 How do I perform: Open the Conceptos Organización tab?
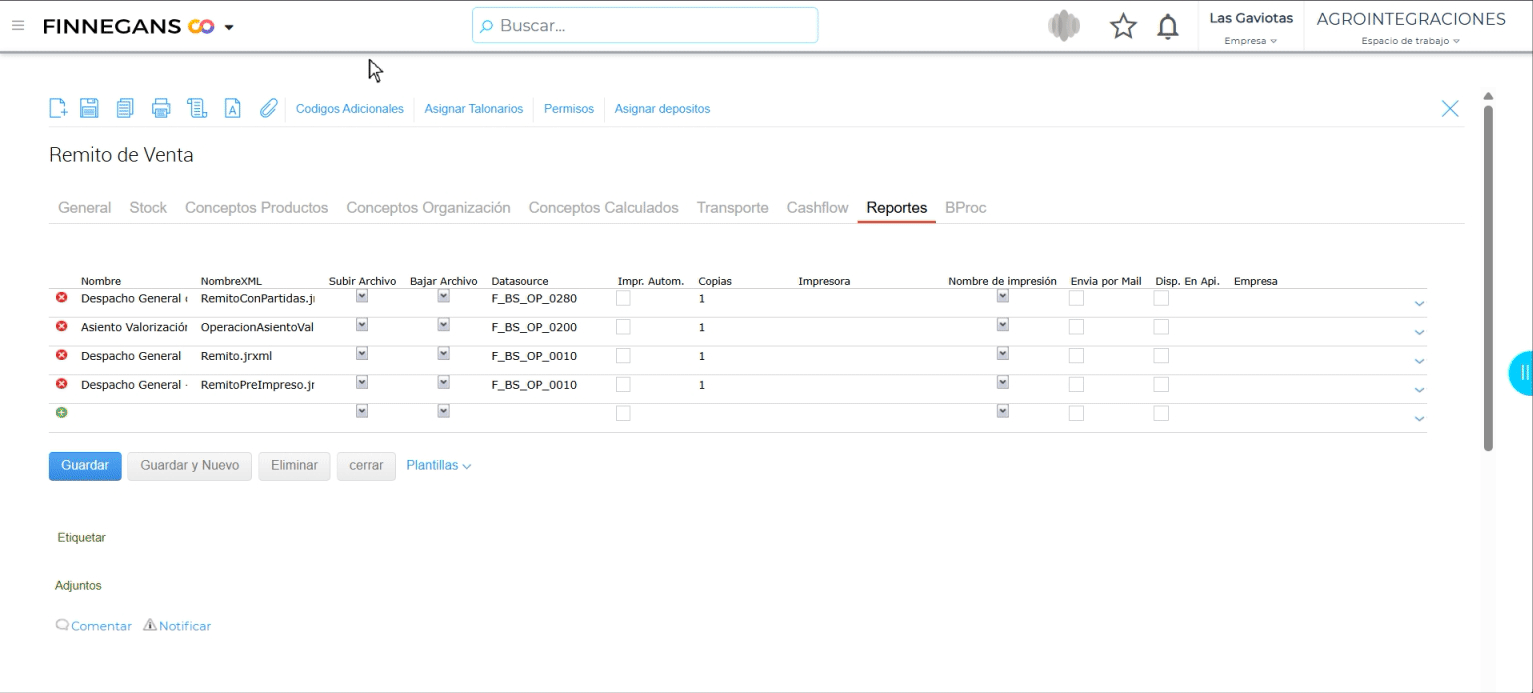point(428,208)
